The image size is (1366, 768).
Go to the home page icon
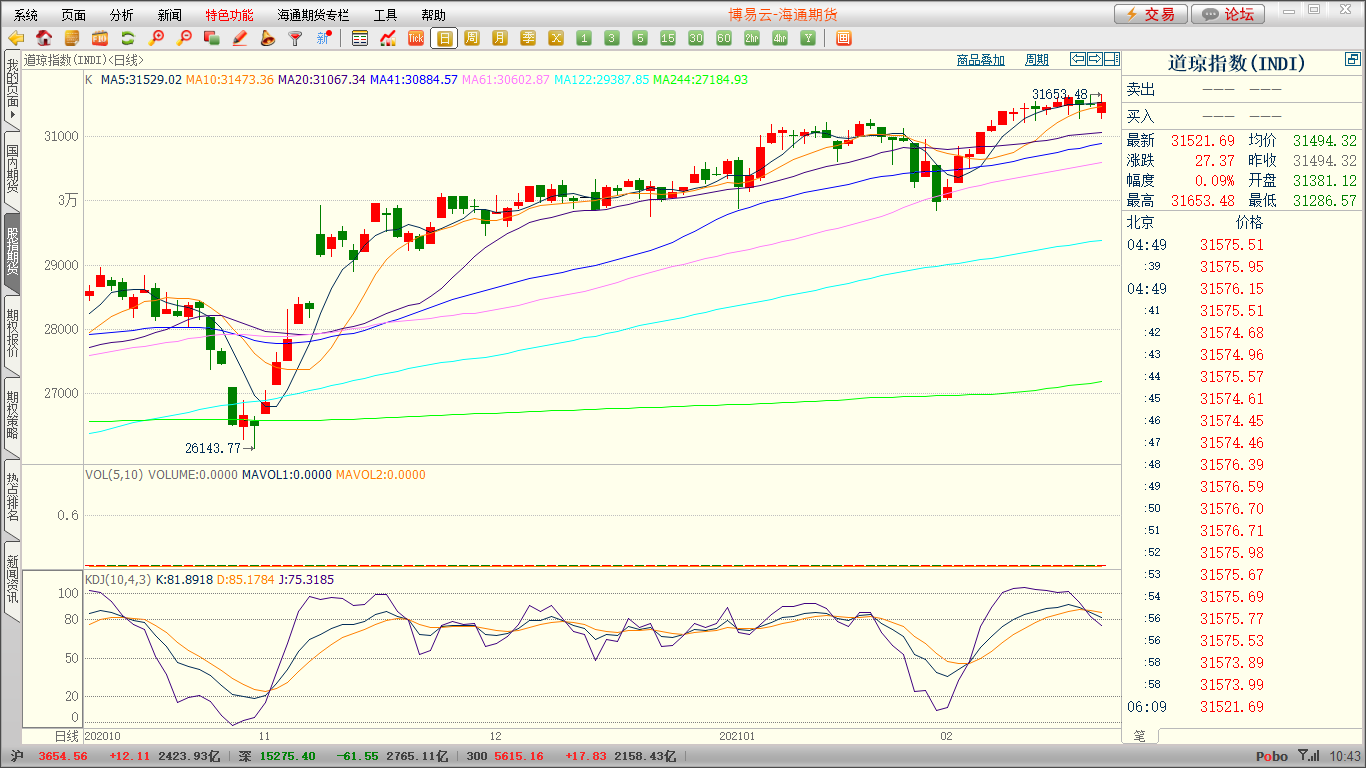click(44, 38)
